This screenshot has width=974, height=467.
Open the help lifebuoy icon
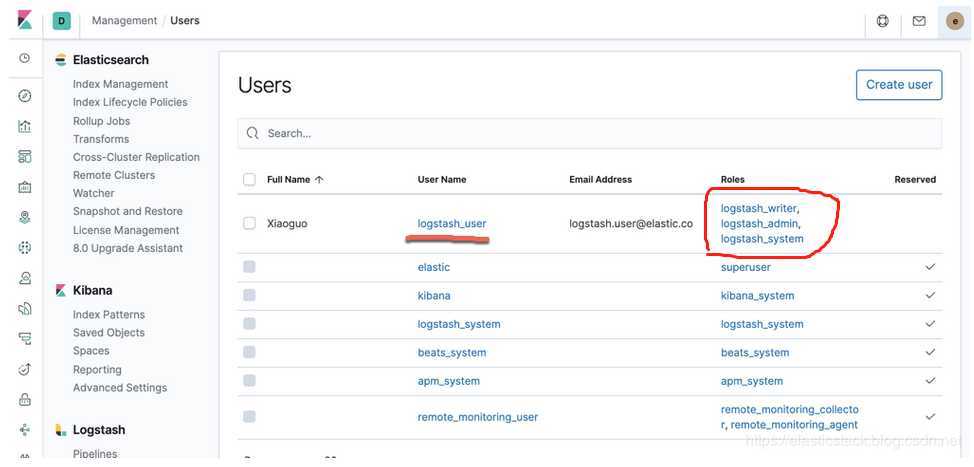(x=882, y=20)
